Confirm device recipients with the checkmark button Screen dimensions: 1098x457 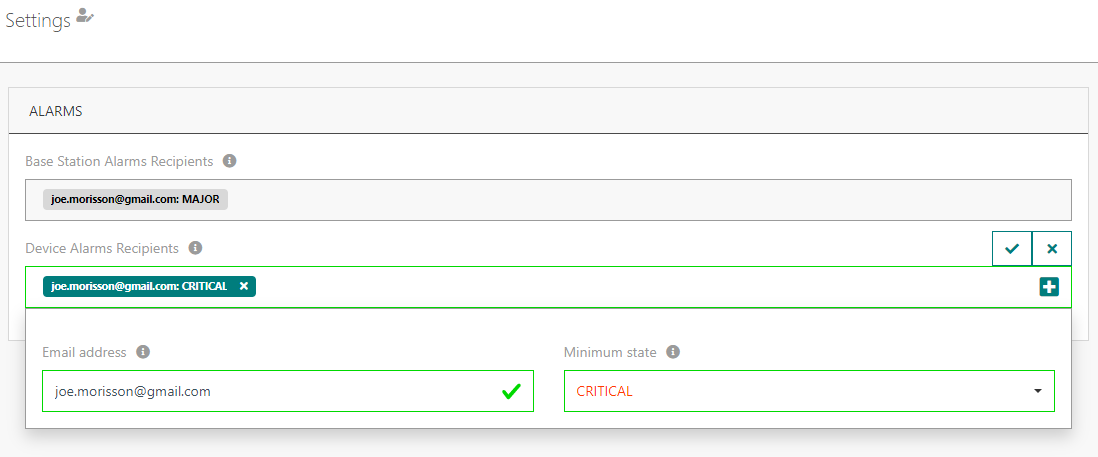click(x=1012, y=248)
